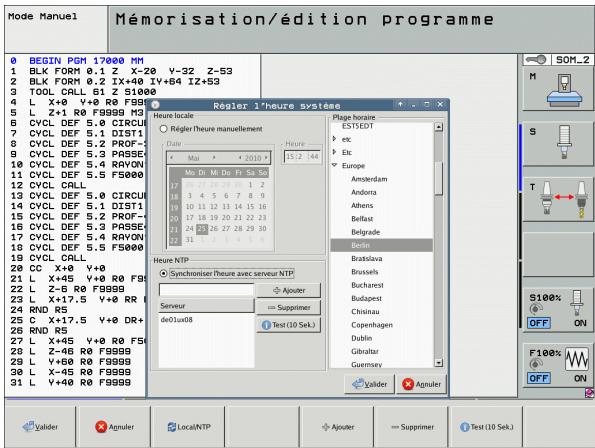This screenshot has height=448, width=595.
Task: Cancel with dialog Annuler button
Action: [x=421, y=384]
